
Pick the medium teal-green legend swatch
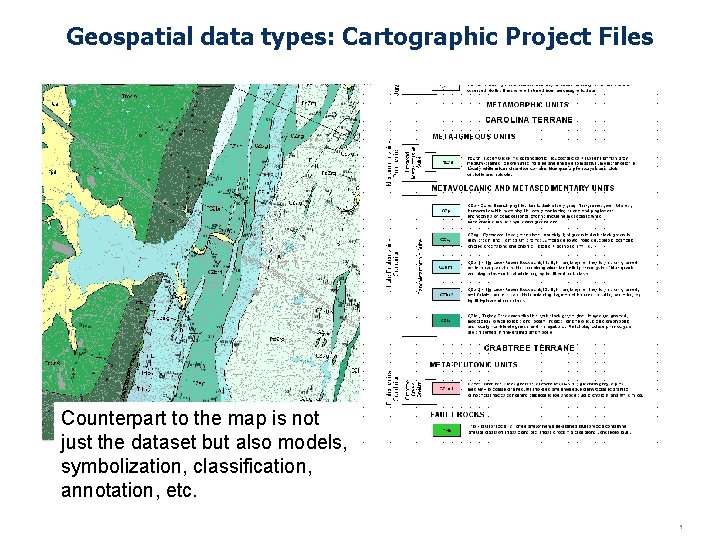(x=446, y=239)
